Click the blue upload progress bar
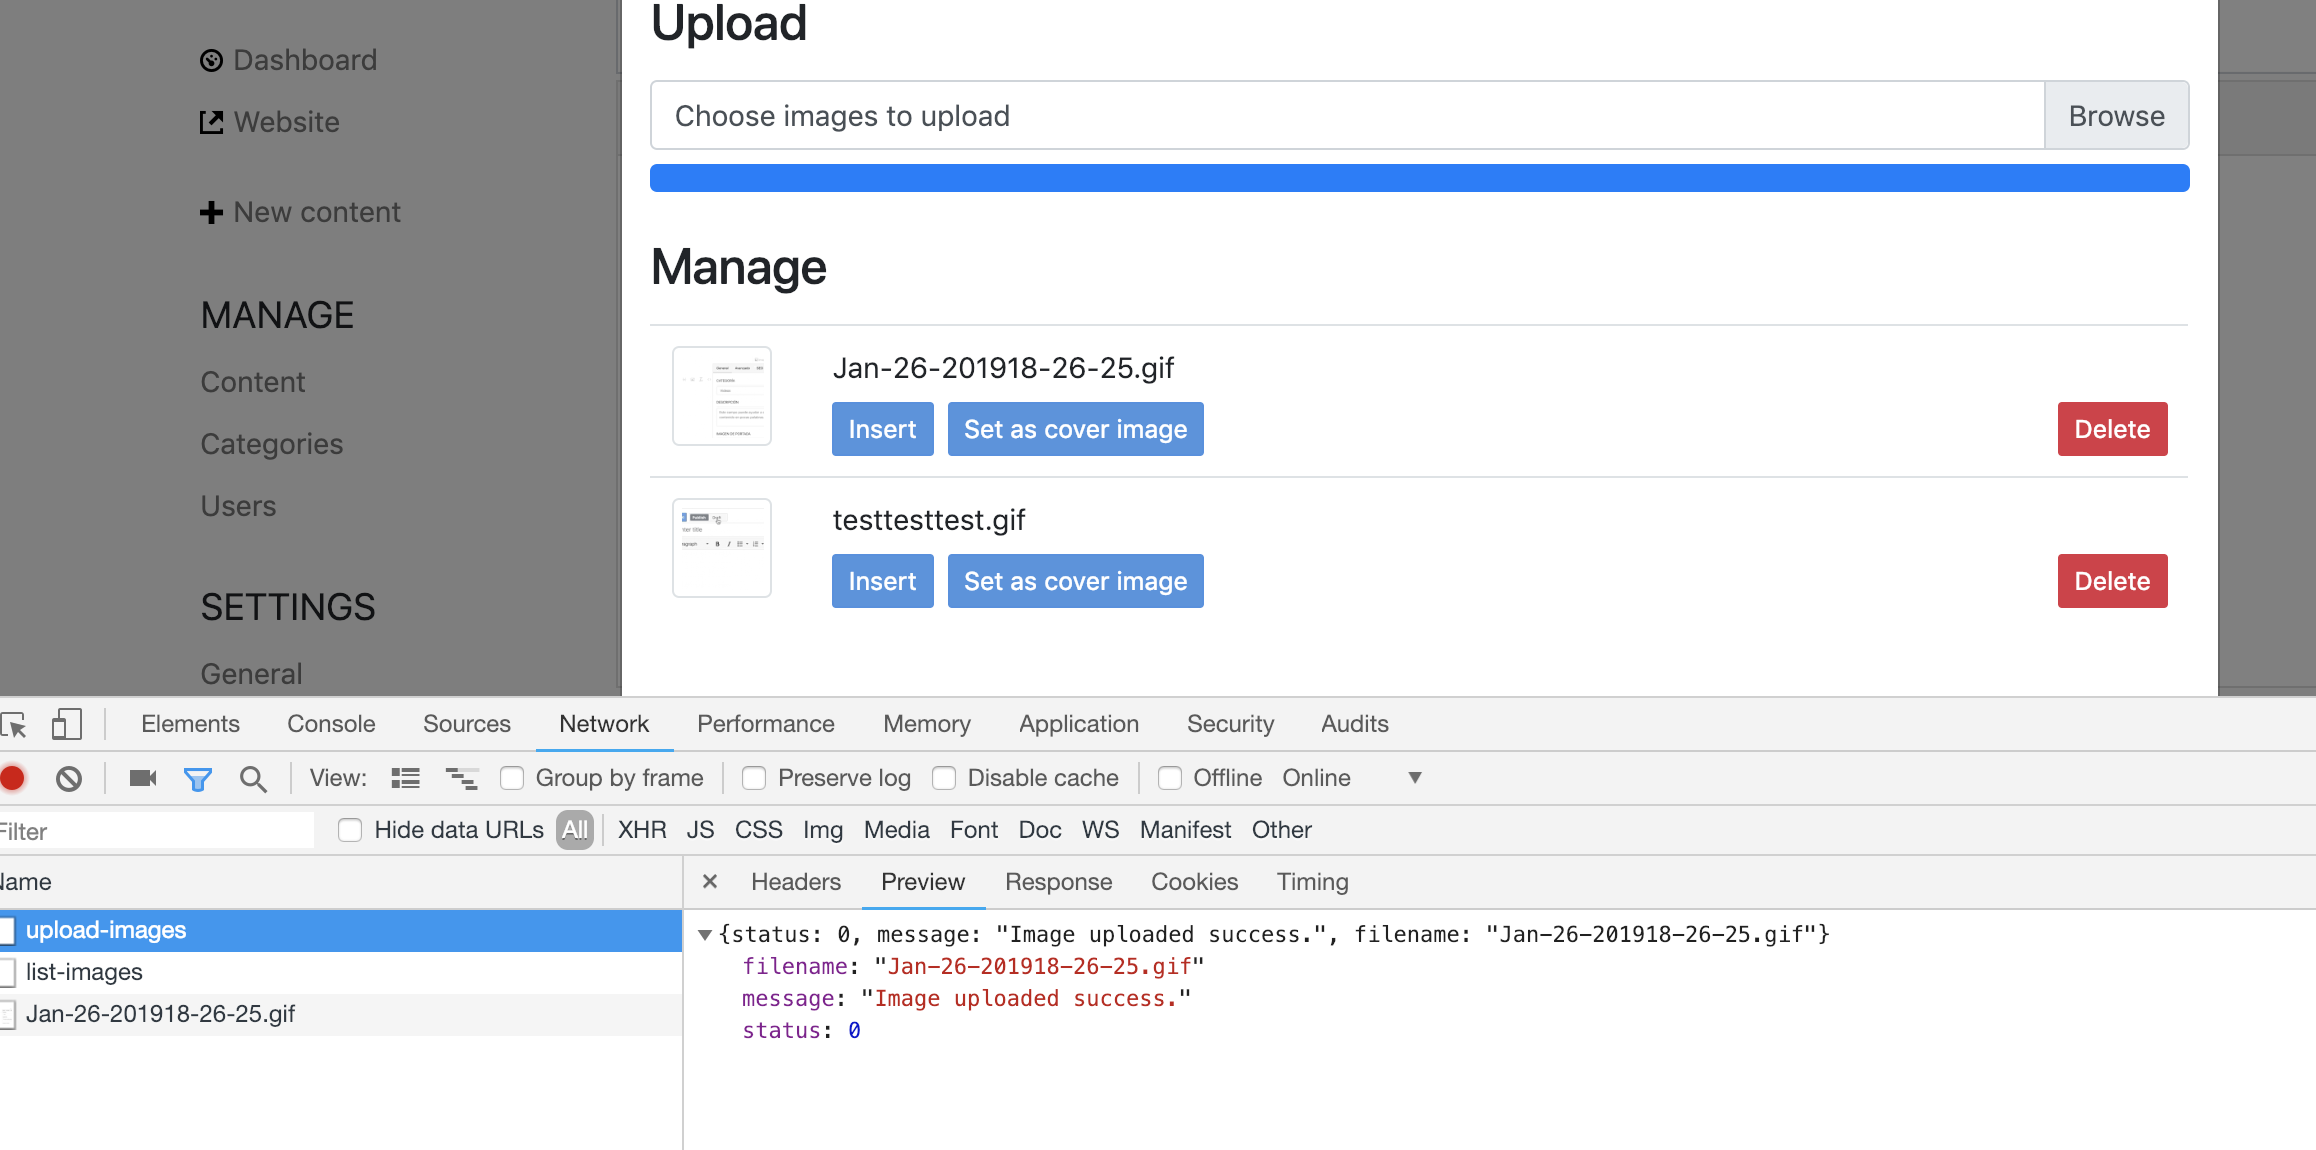The image size is (2316, 1150). [x=1418, y=178]
